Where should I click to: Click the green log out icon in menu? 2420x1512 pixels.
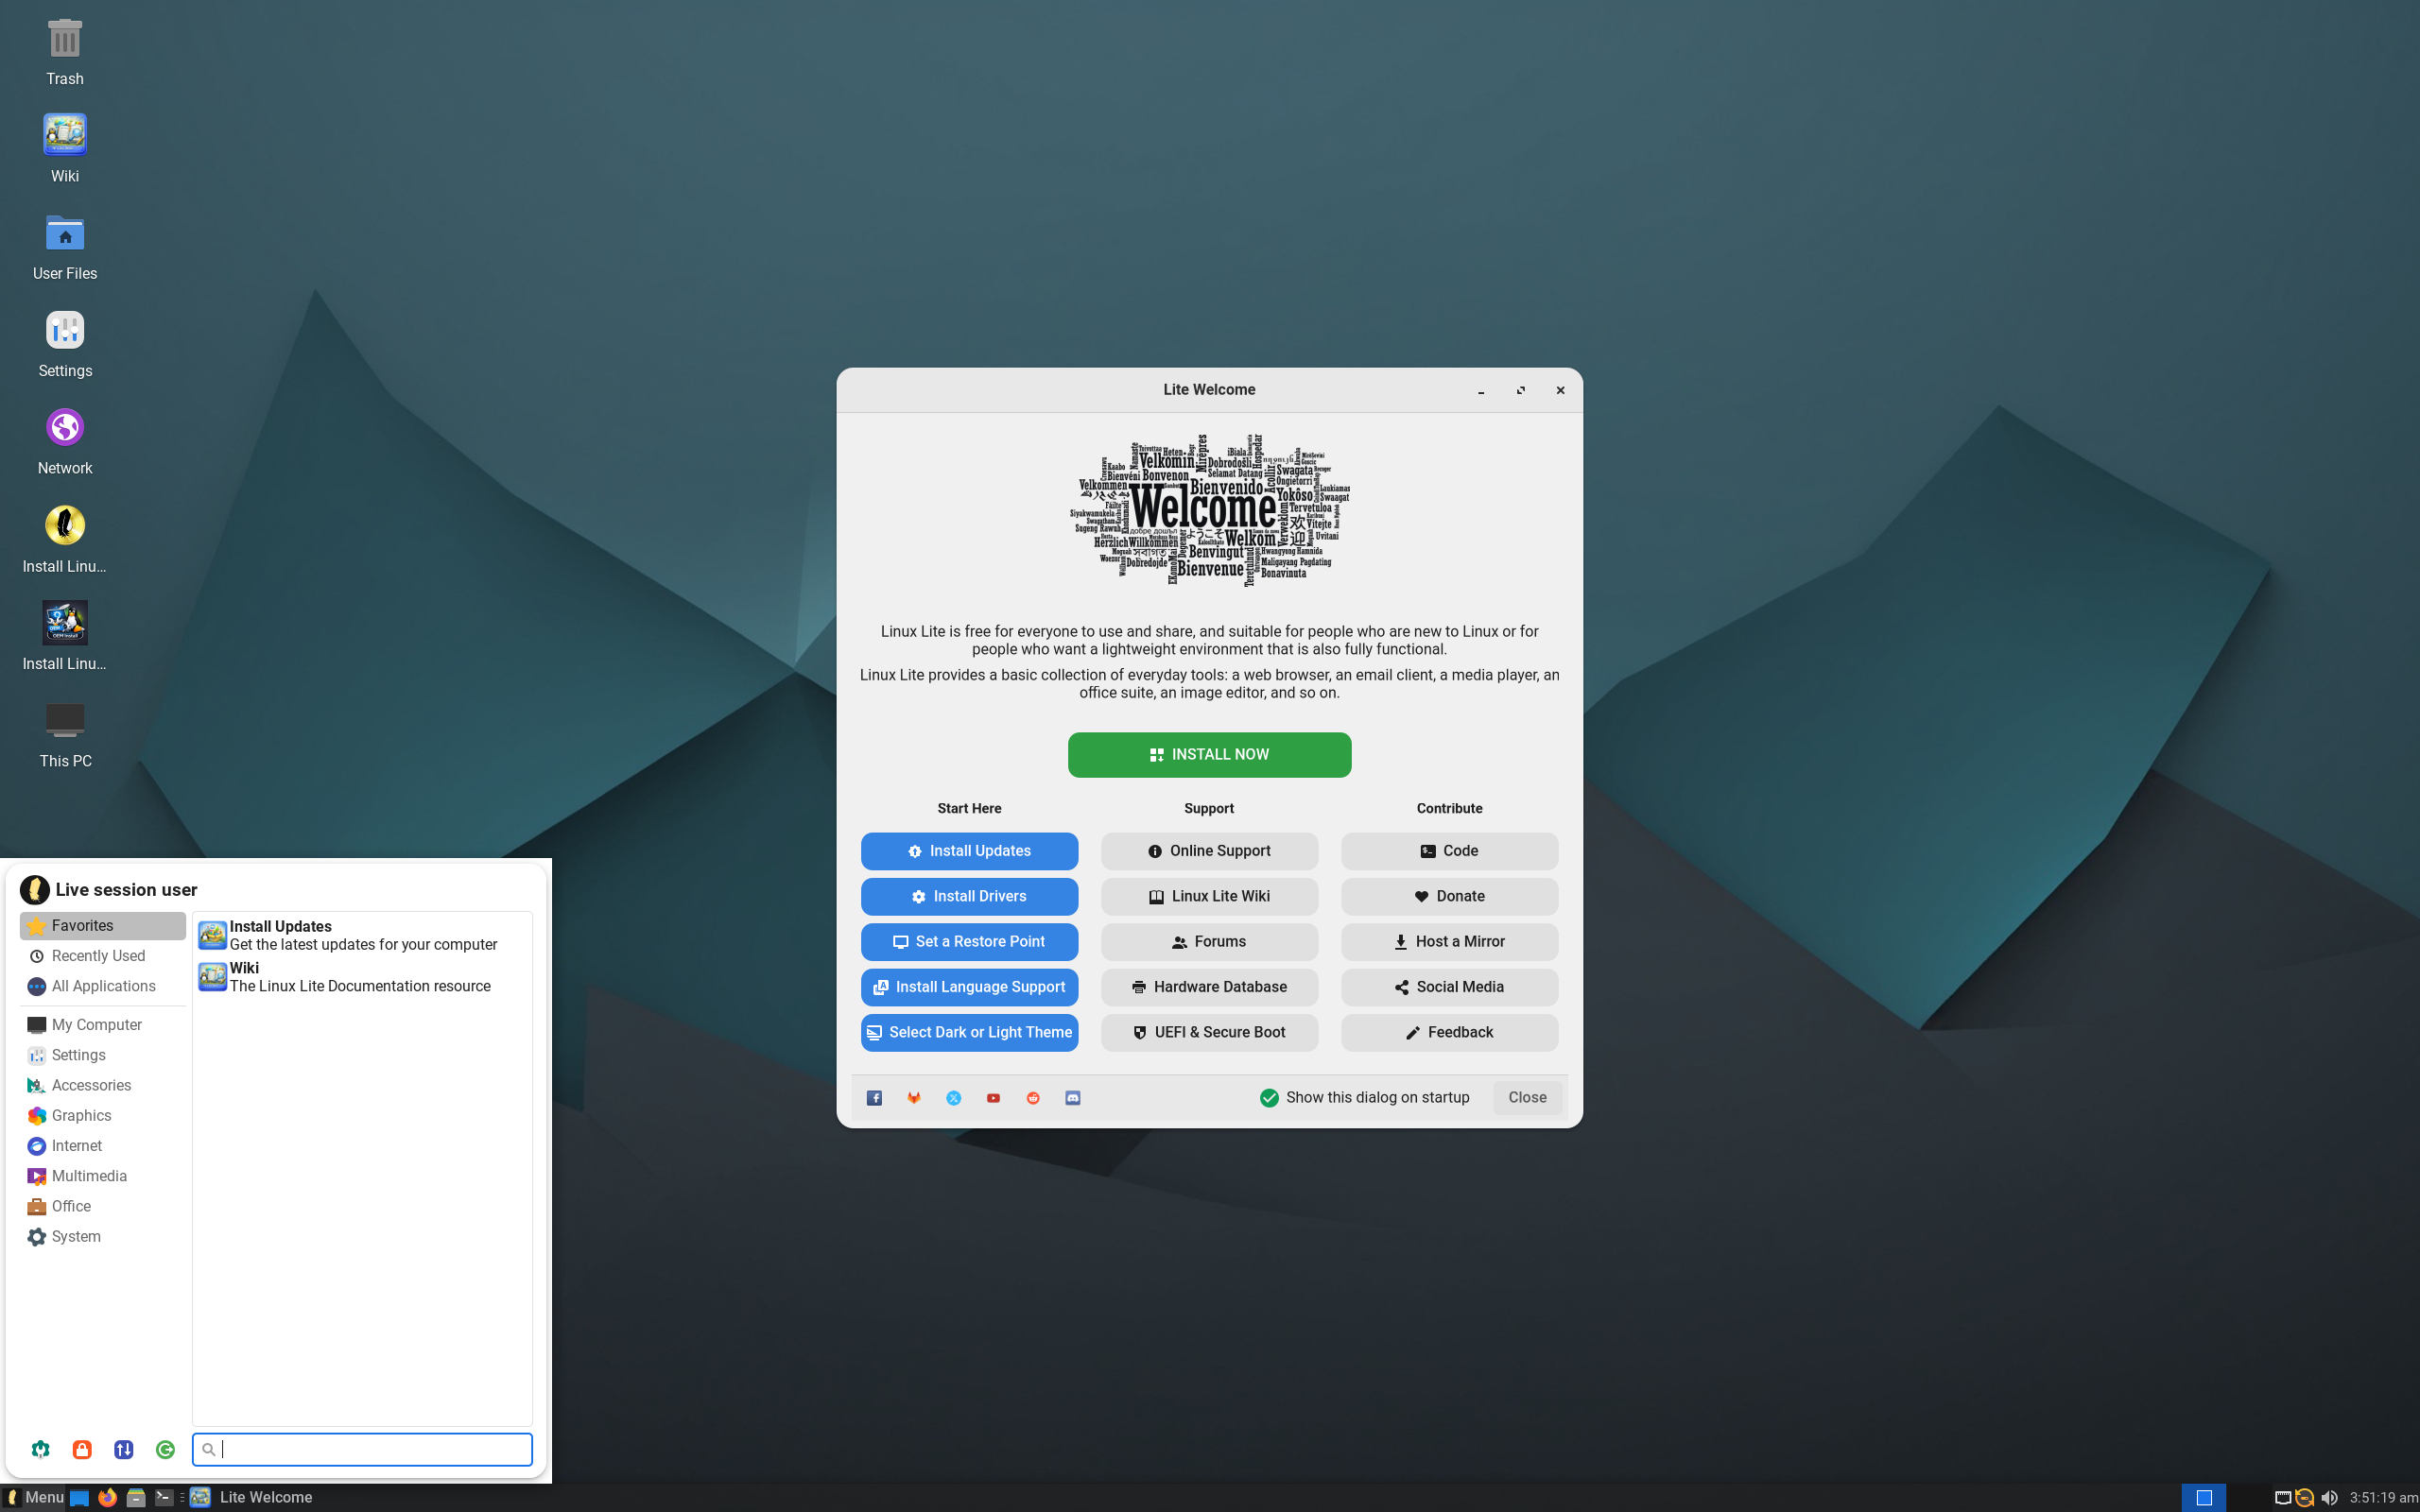point(165,1449)
